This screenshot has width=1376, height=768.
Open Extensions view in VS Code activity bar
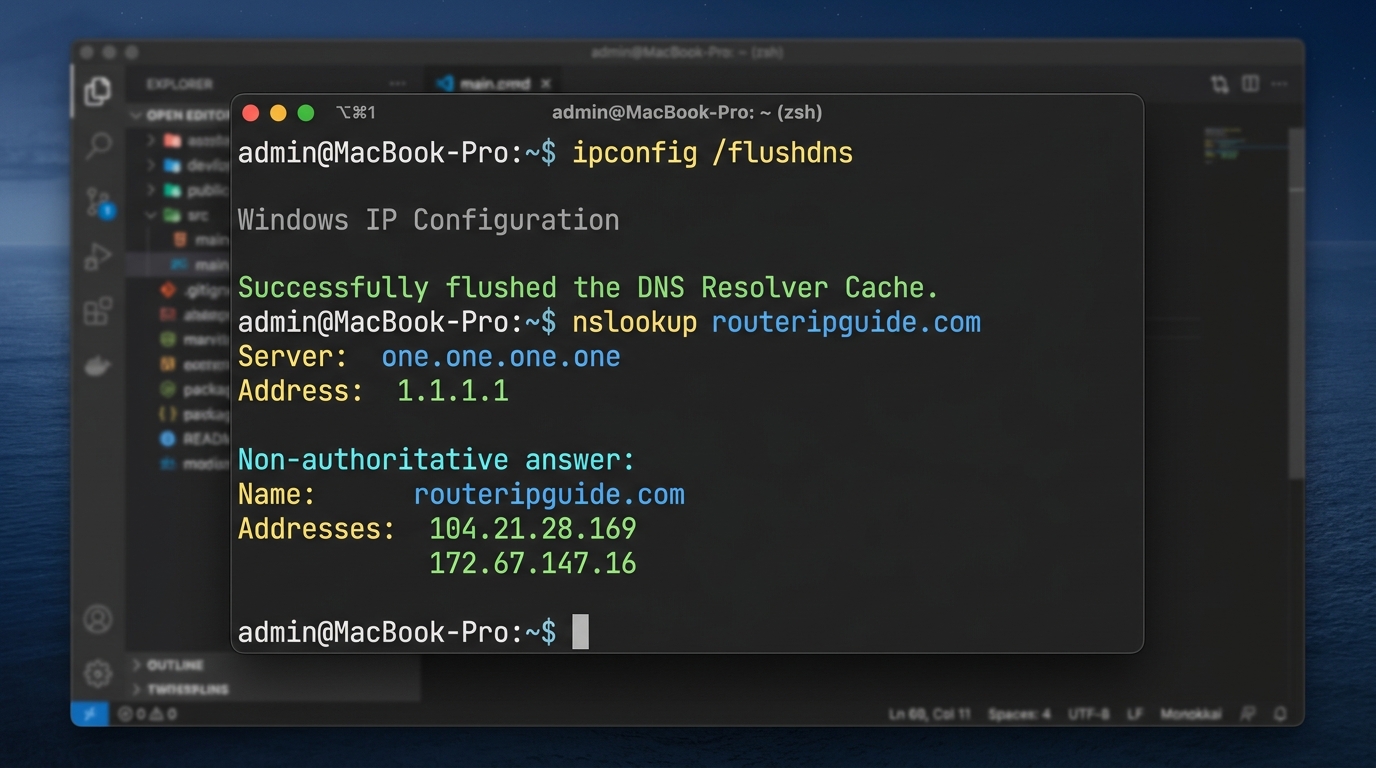(98, 311)
